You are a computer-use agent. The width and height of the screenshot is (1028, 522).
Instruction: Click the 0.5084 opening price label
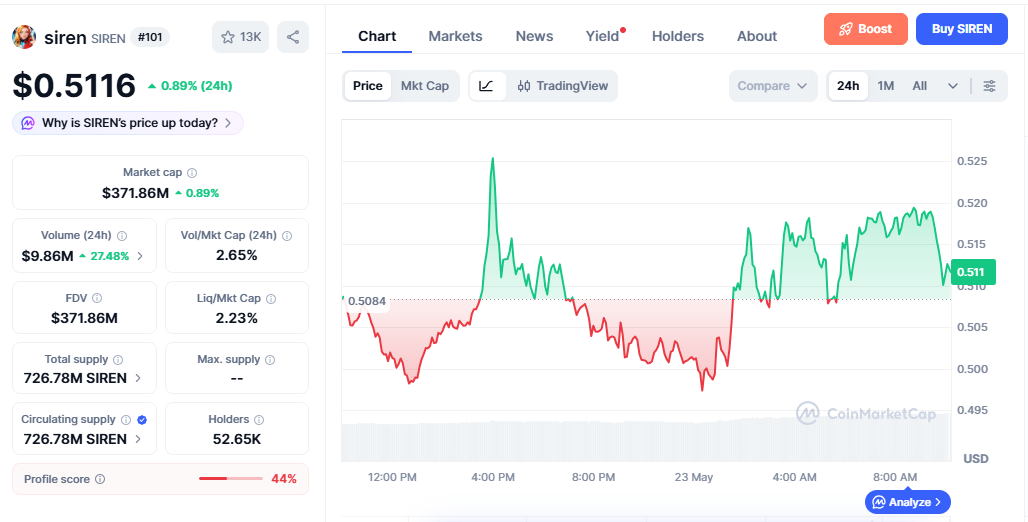367,302
